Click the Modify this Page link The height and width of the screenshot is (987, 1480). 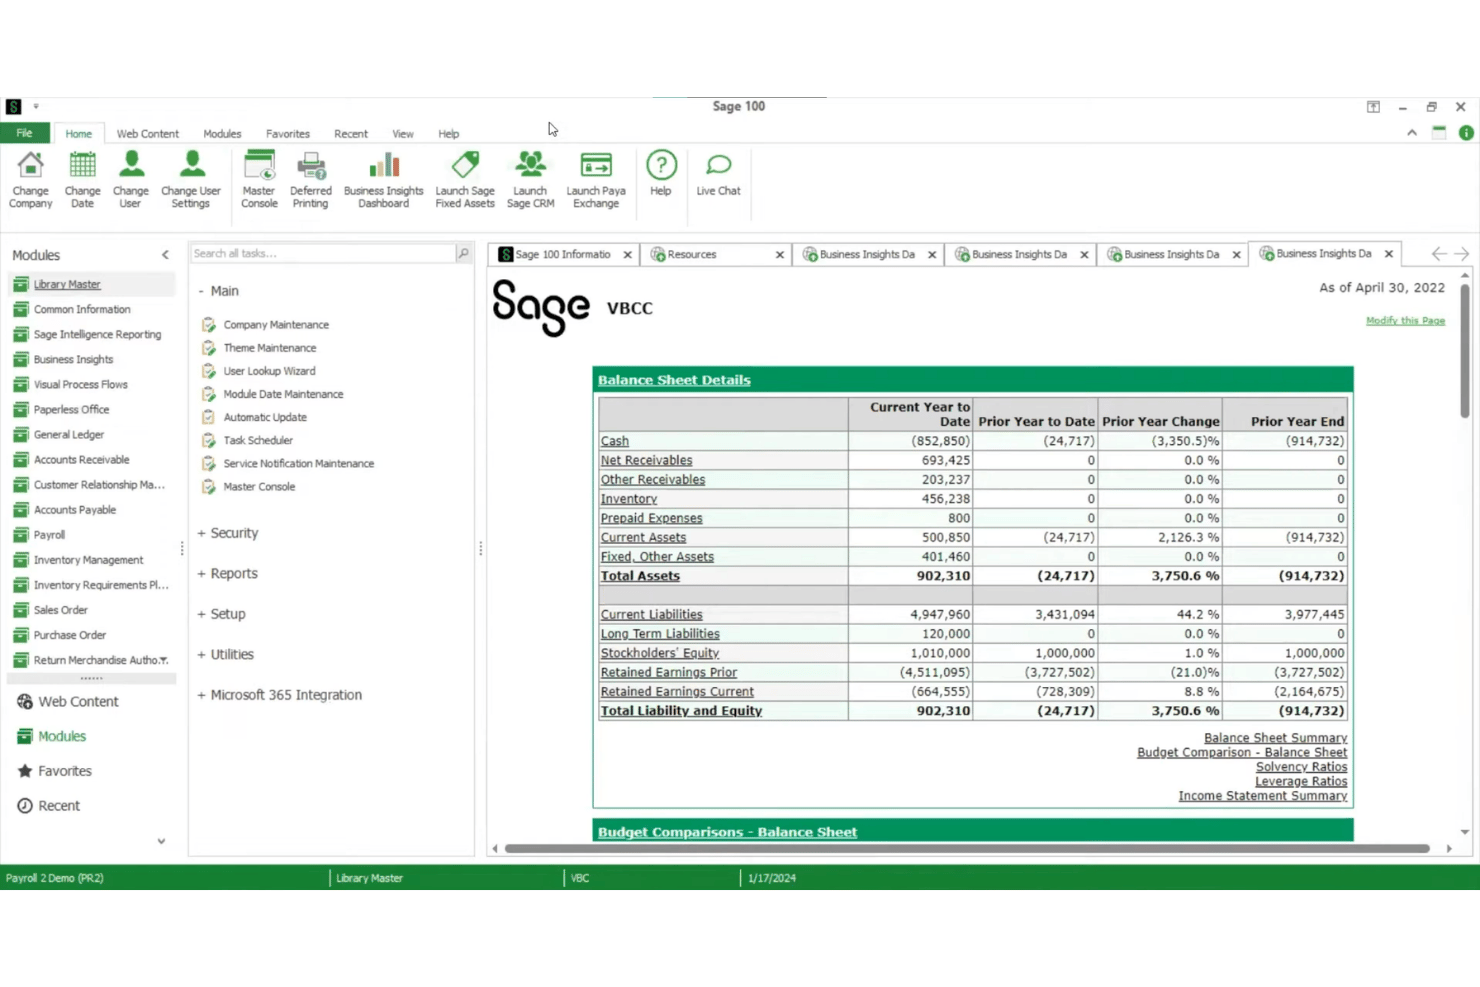(x=1405, y=321)
